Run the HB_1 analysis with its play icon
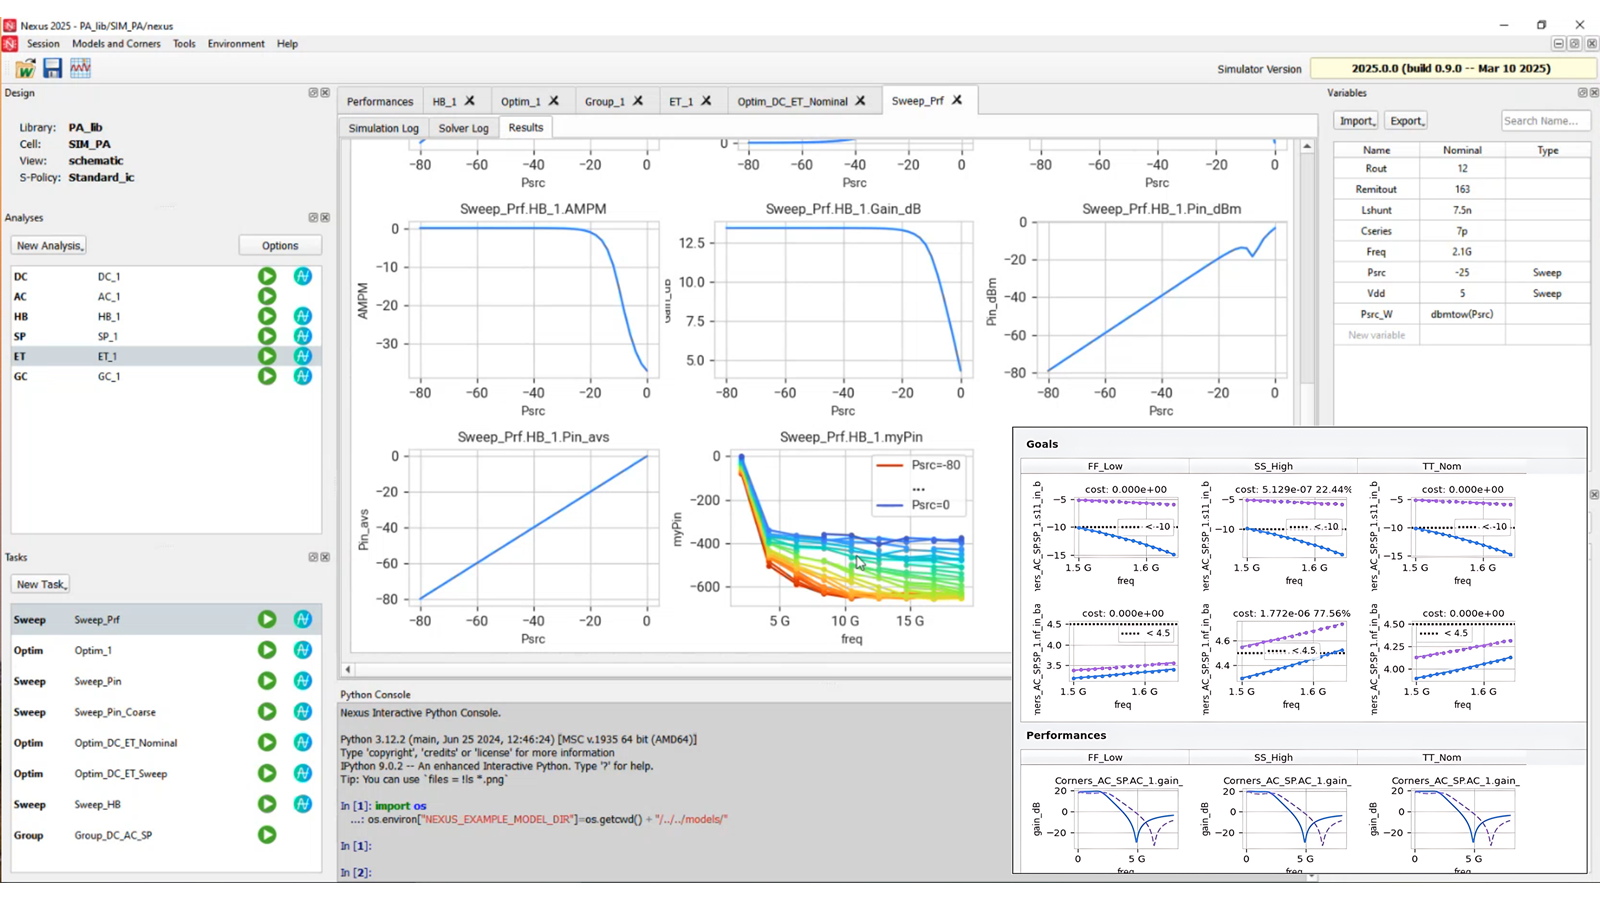 tap(266, 316)
